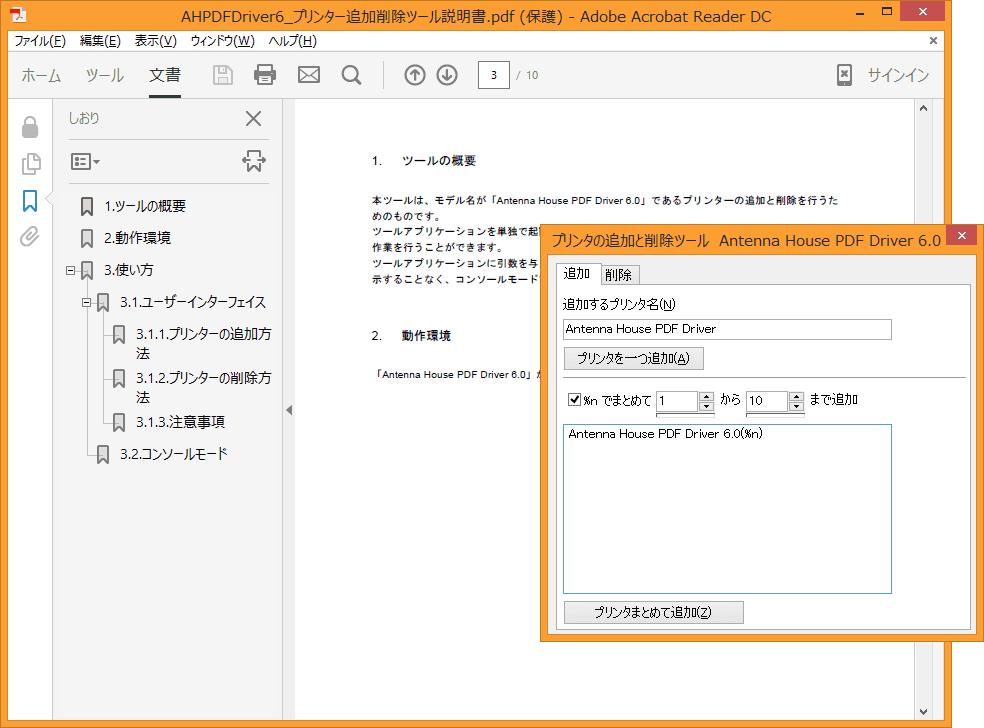
Task: Click the email envelope icon
Action: tap(309, 75)
